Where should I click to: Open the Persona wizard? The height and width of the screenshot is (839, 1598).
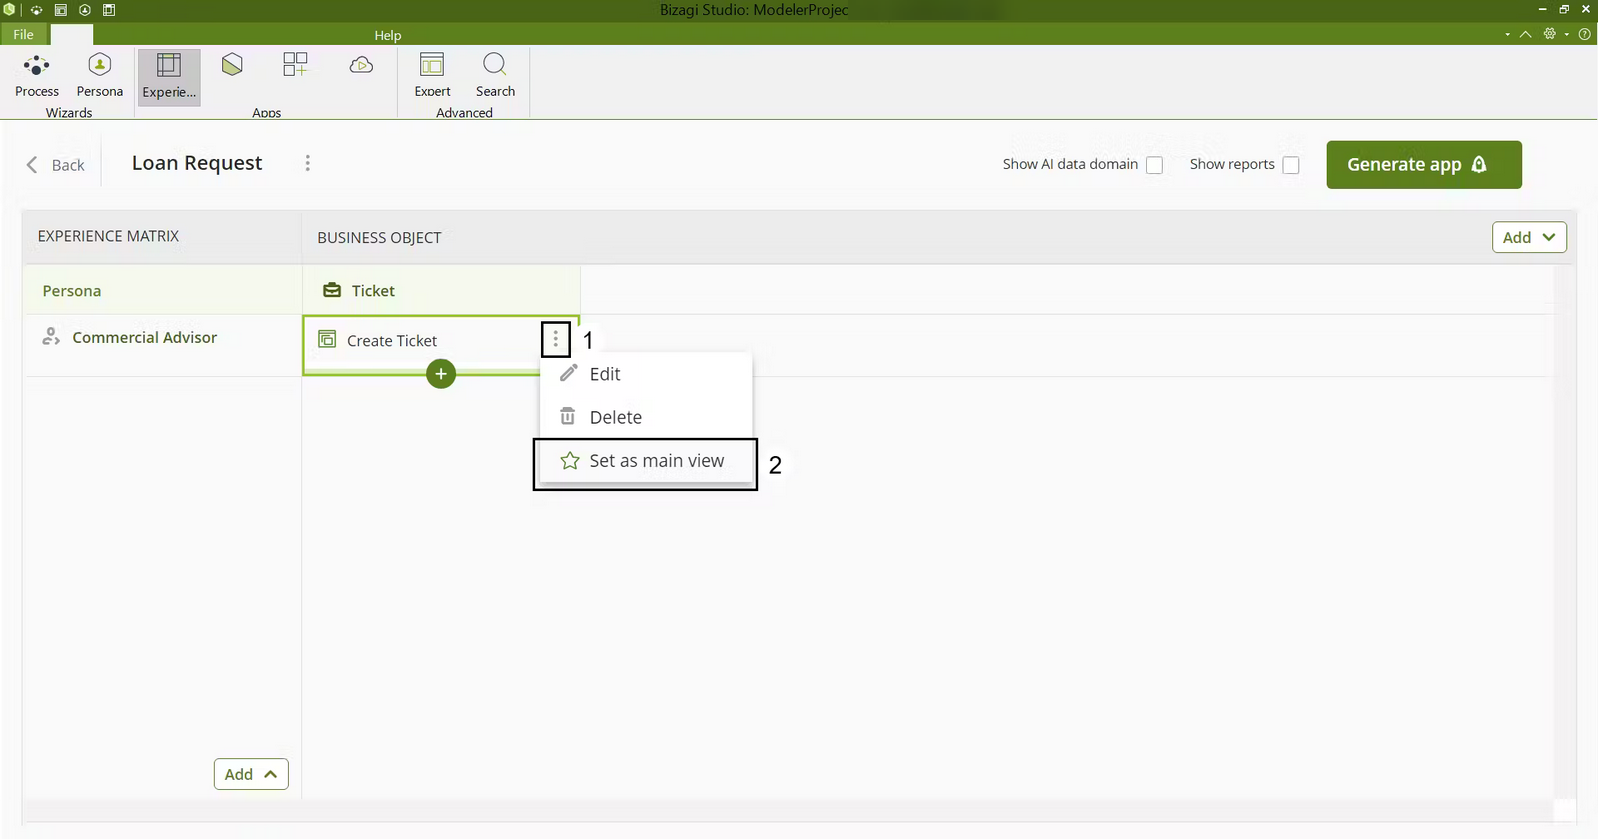point(100,76)
